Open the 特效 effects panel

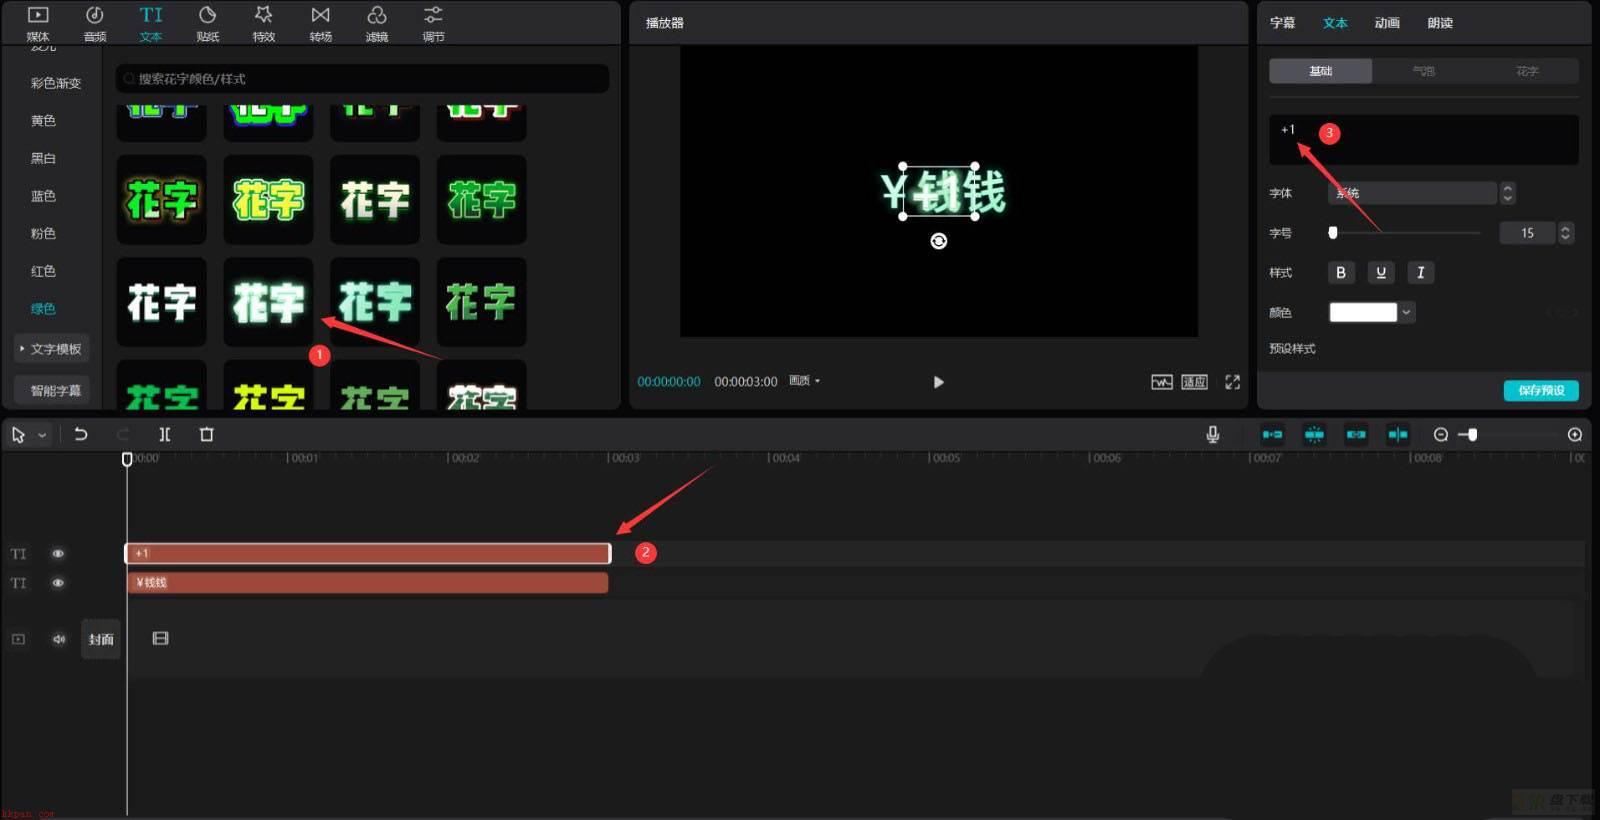pos(264,23)
